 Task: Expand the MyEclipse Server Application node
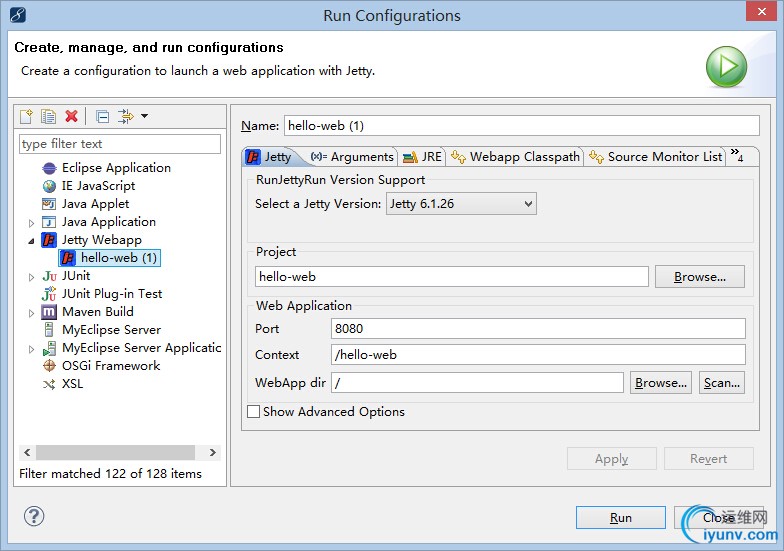pyautogui.click(x=31, y=349)
